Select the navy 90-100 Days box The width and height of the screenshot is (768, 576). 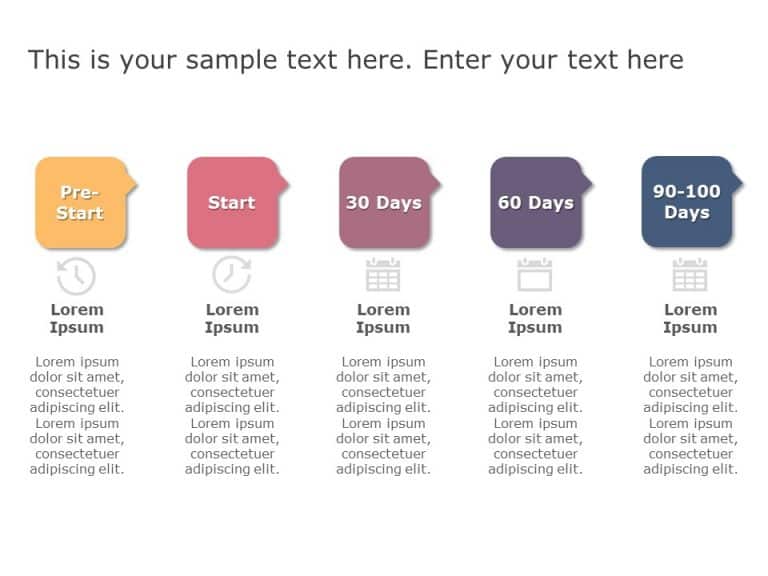tap(686, 203)
